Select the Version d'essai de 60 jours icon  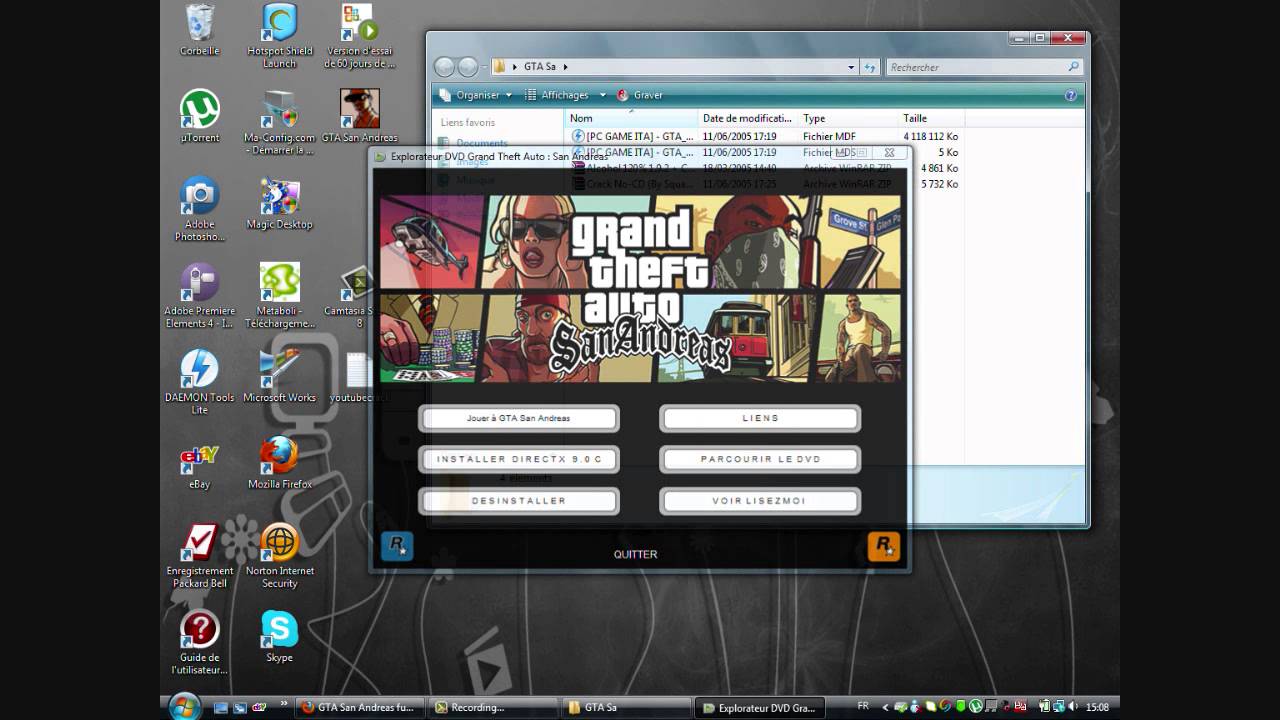359,36
